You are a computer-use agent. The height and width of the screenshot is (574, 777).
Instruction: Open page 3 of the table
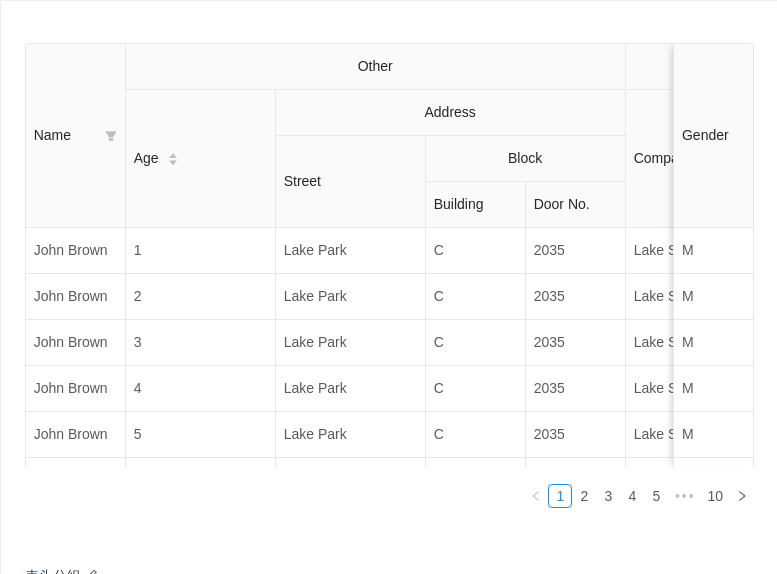(x=608, y=496)
